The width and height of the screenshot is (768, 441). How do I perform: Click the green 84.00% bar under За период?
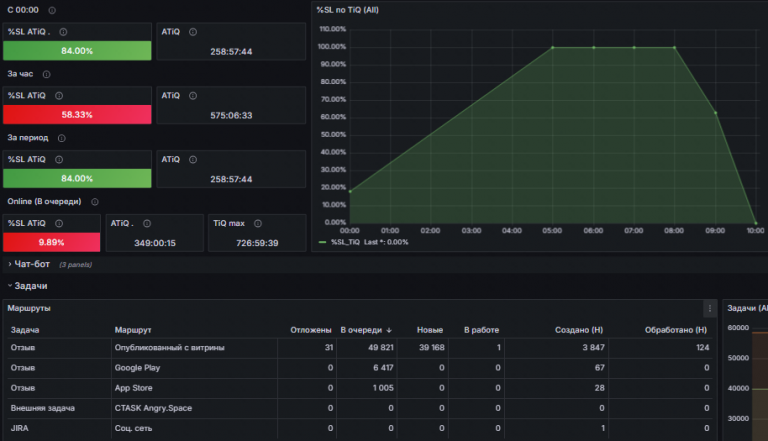click(77, 178)
